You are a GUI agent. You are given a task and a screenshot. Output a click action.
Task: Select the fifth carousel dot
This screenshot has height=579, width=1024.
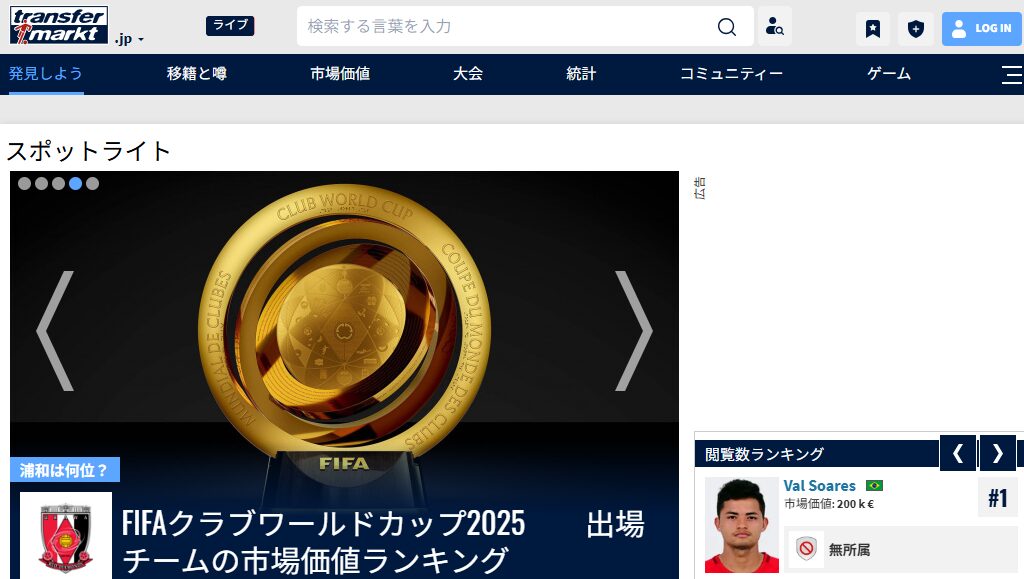pyautogui.click(x=92, y=183)
